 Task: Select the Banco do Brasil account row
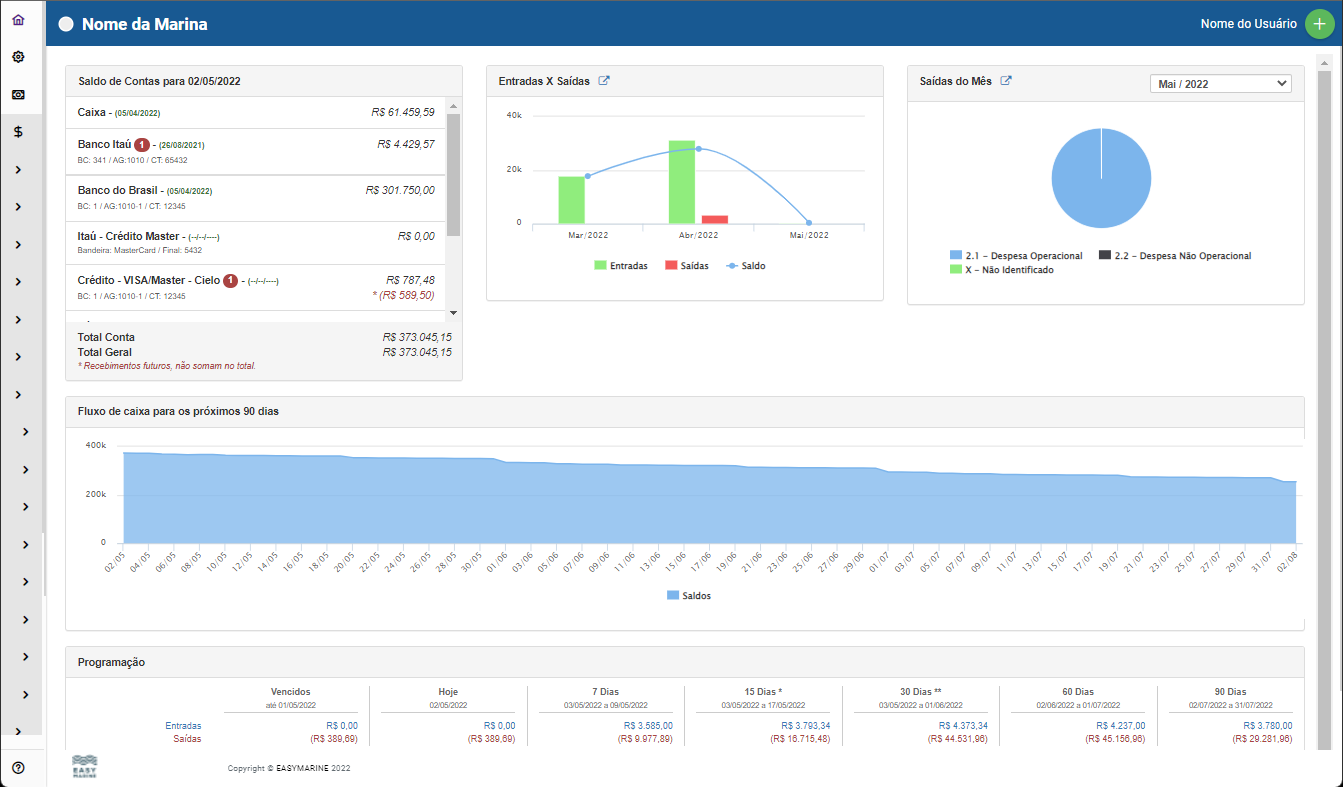256,197
